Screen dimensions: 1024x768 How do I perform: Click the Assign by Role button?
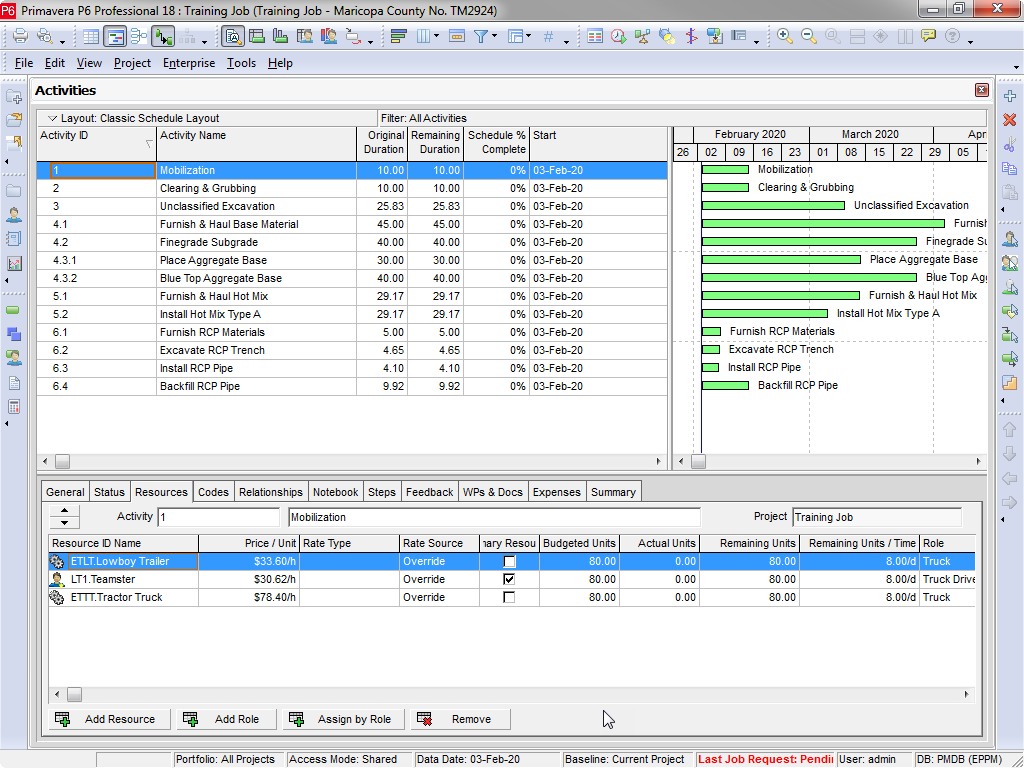(342, 719)
